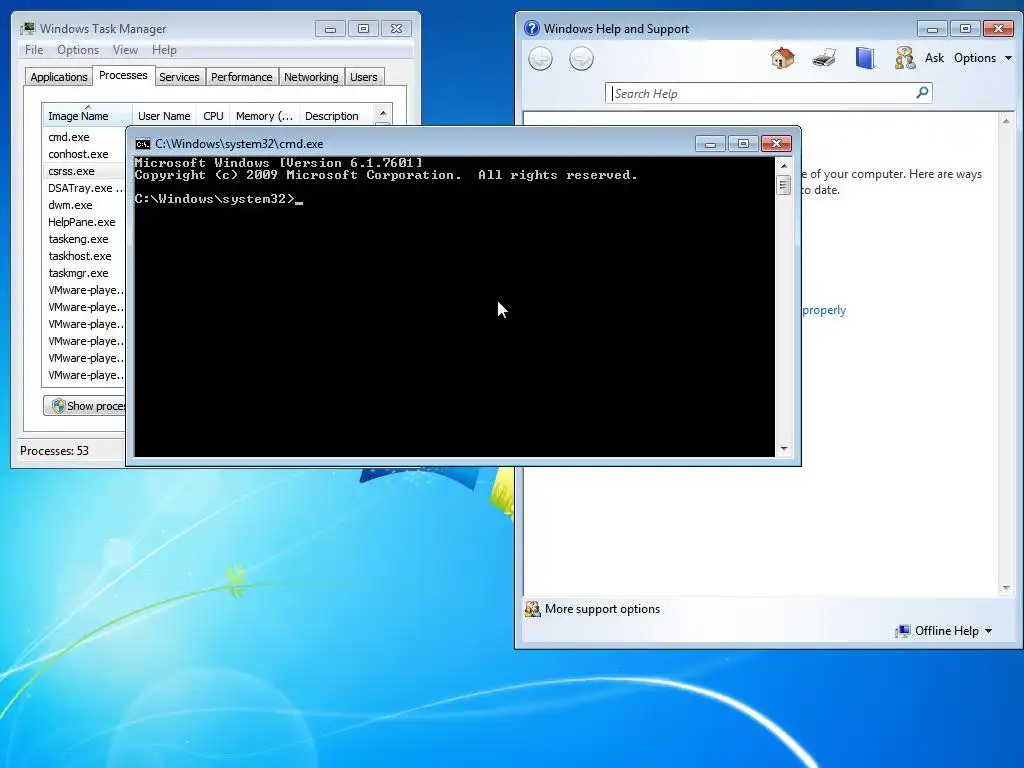
Task: Switch to the Applications tab
Action: [59, 77]
